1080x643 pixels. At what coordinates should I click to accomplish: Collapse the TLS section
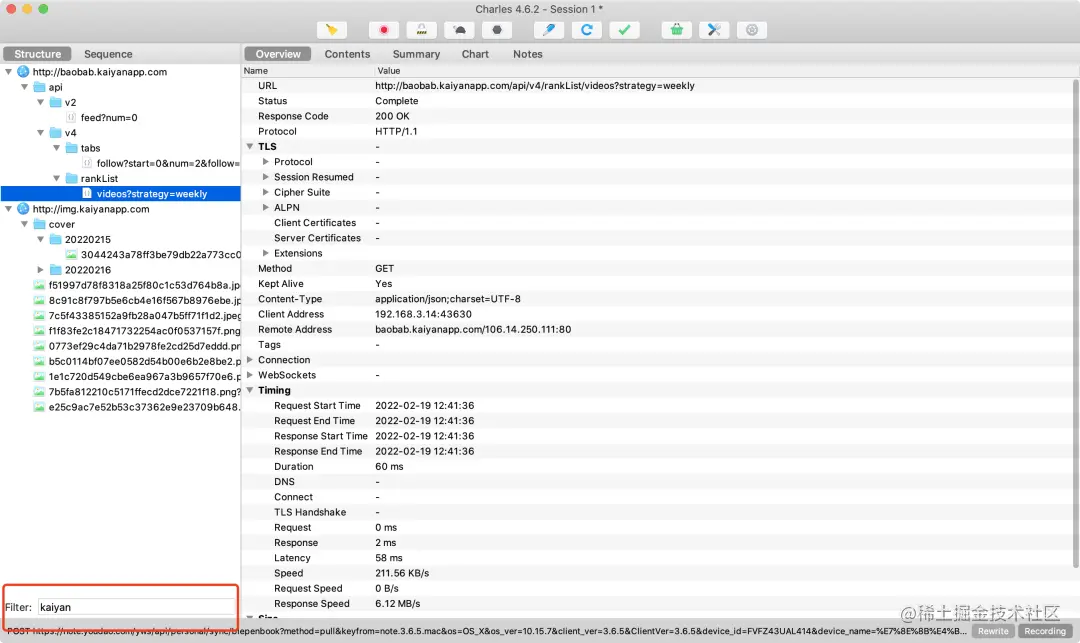click(x=250, y=147)
